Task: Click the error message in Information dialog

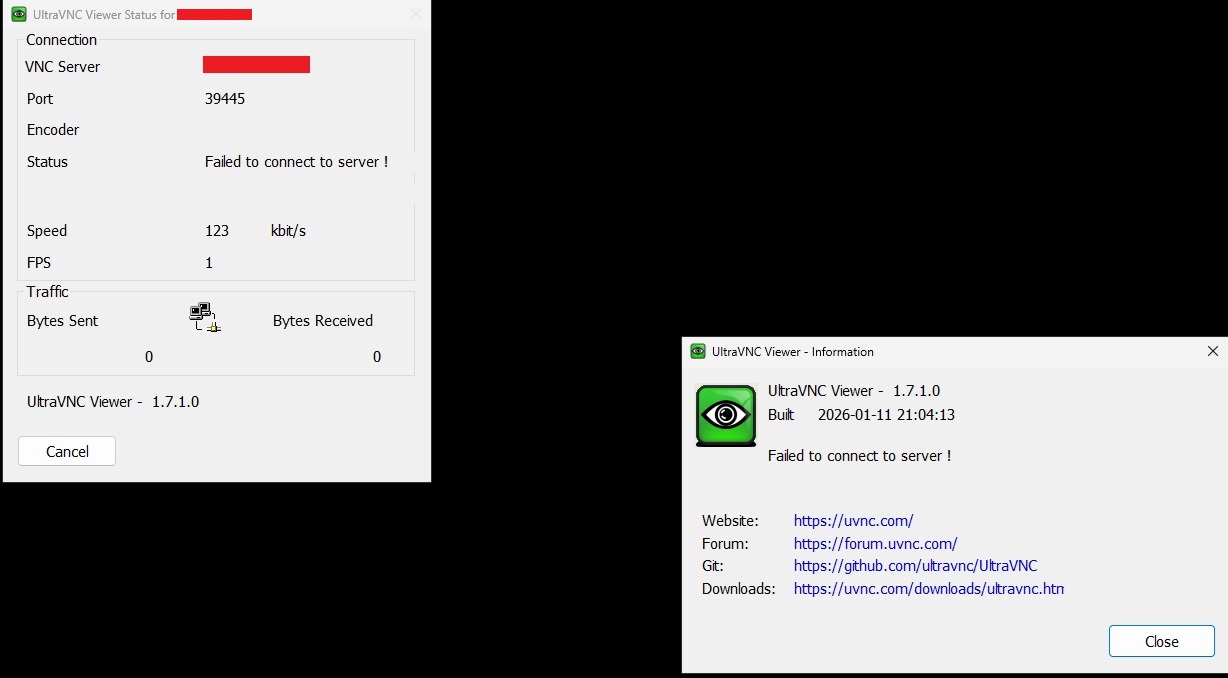Action: tap(859, 456)
